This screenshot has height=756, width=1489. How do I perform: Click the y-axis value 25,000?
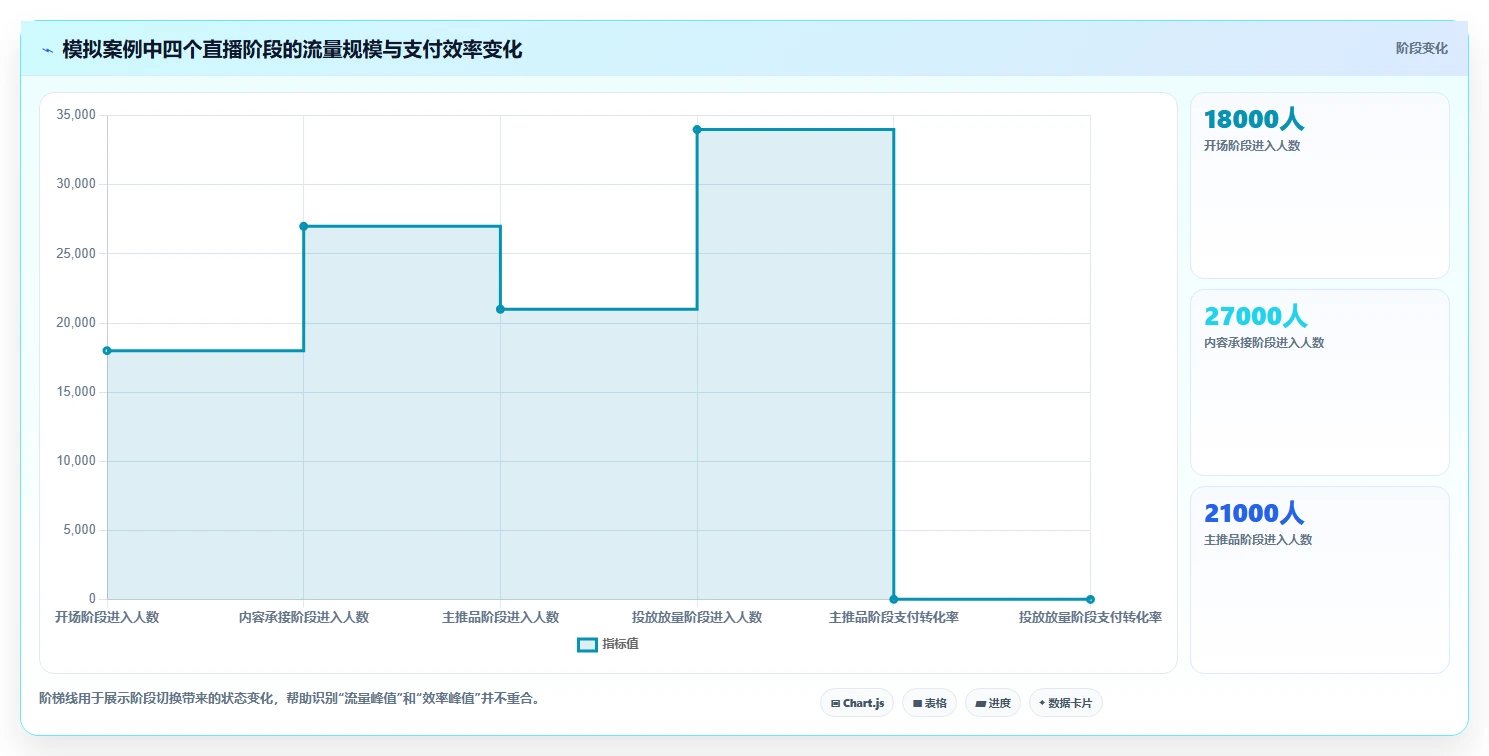76,253
